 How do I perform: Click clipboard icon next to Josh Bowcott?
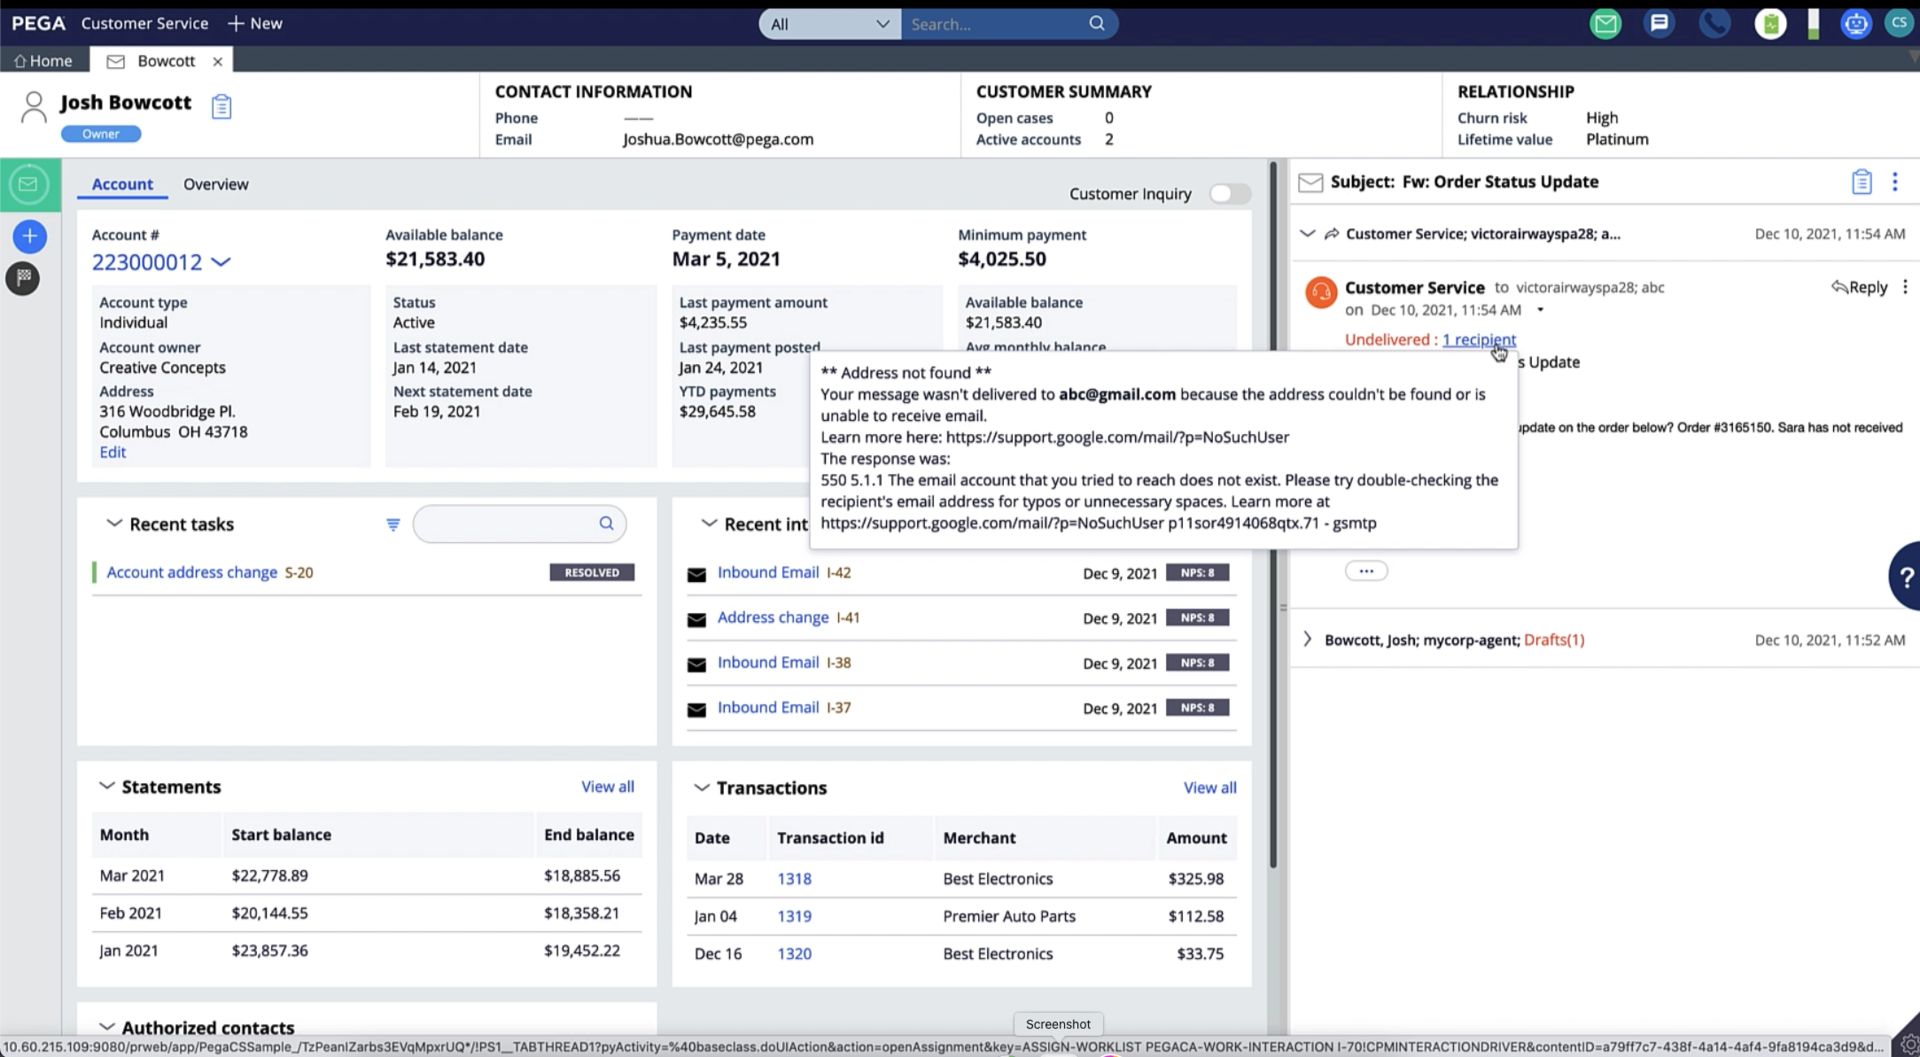[221, 106]
